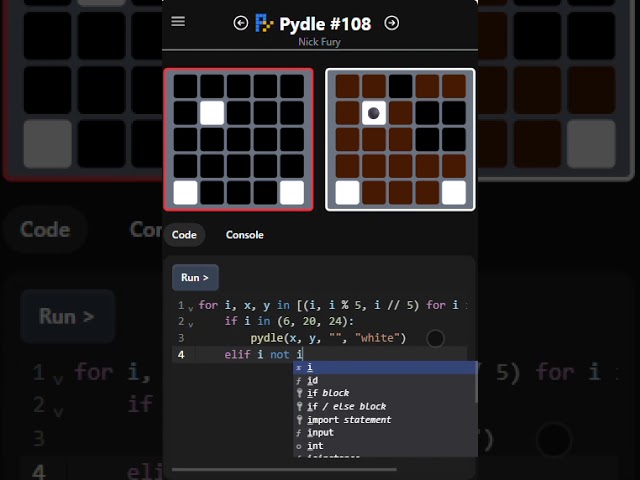Choose 'if block' snippet suggestion

click(384, 393)
